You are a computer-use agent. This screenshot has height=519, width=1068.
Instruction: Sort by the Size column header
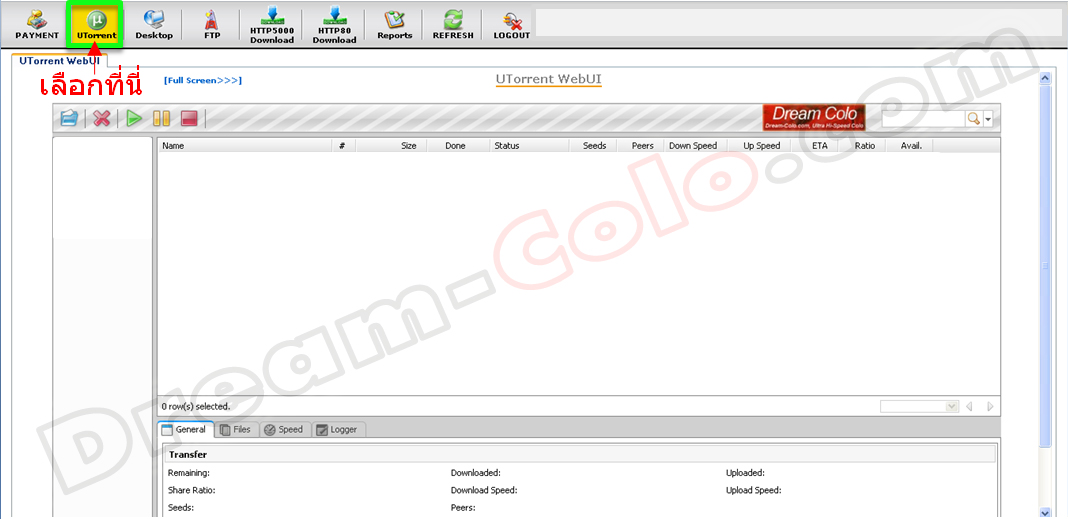[x=391, y=146]
